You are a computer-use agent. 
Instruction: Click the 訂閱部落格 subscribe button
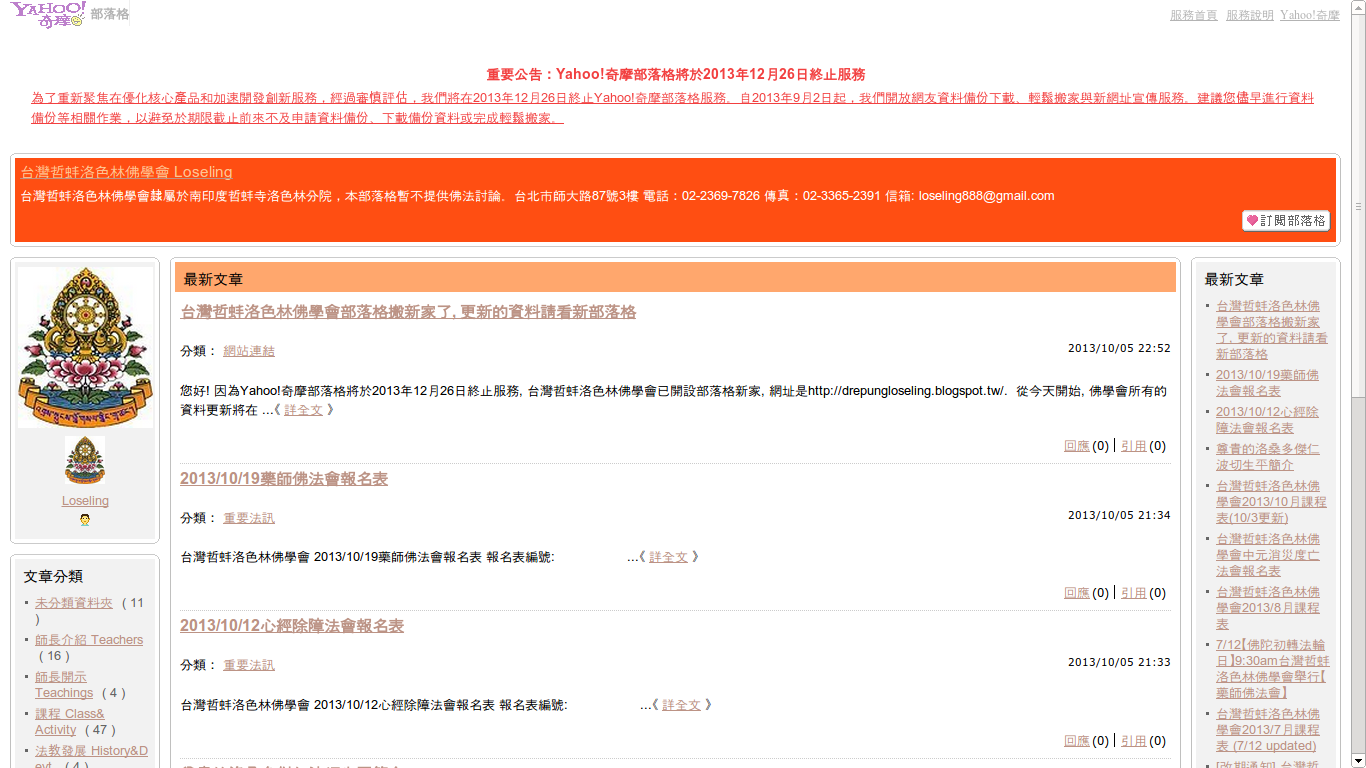pyautogui.click(x=1286, y=220)
